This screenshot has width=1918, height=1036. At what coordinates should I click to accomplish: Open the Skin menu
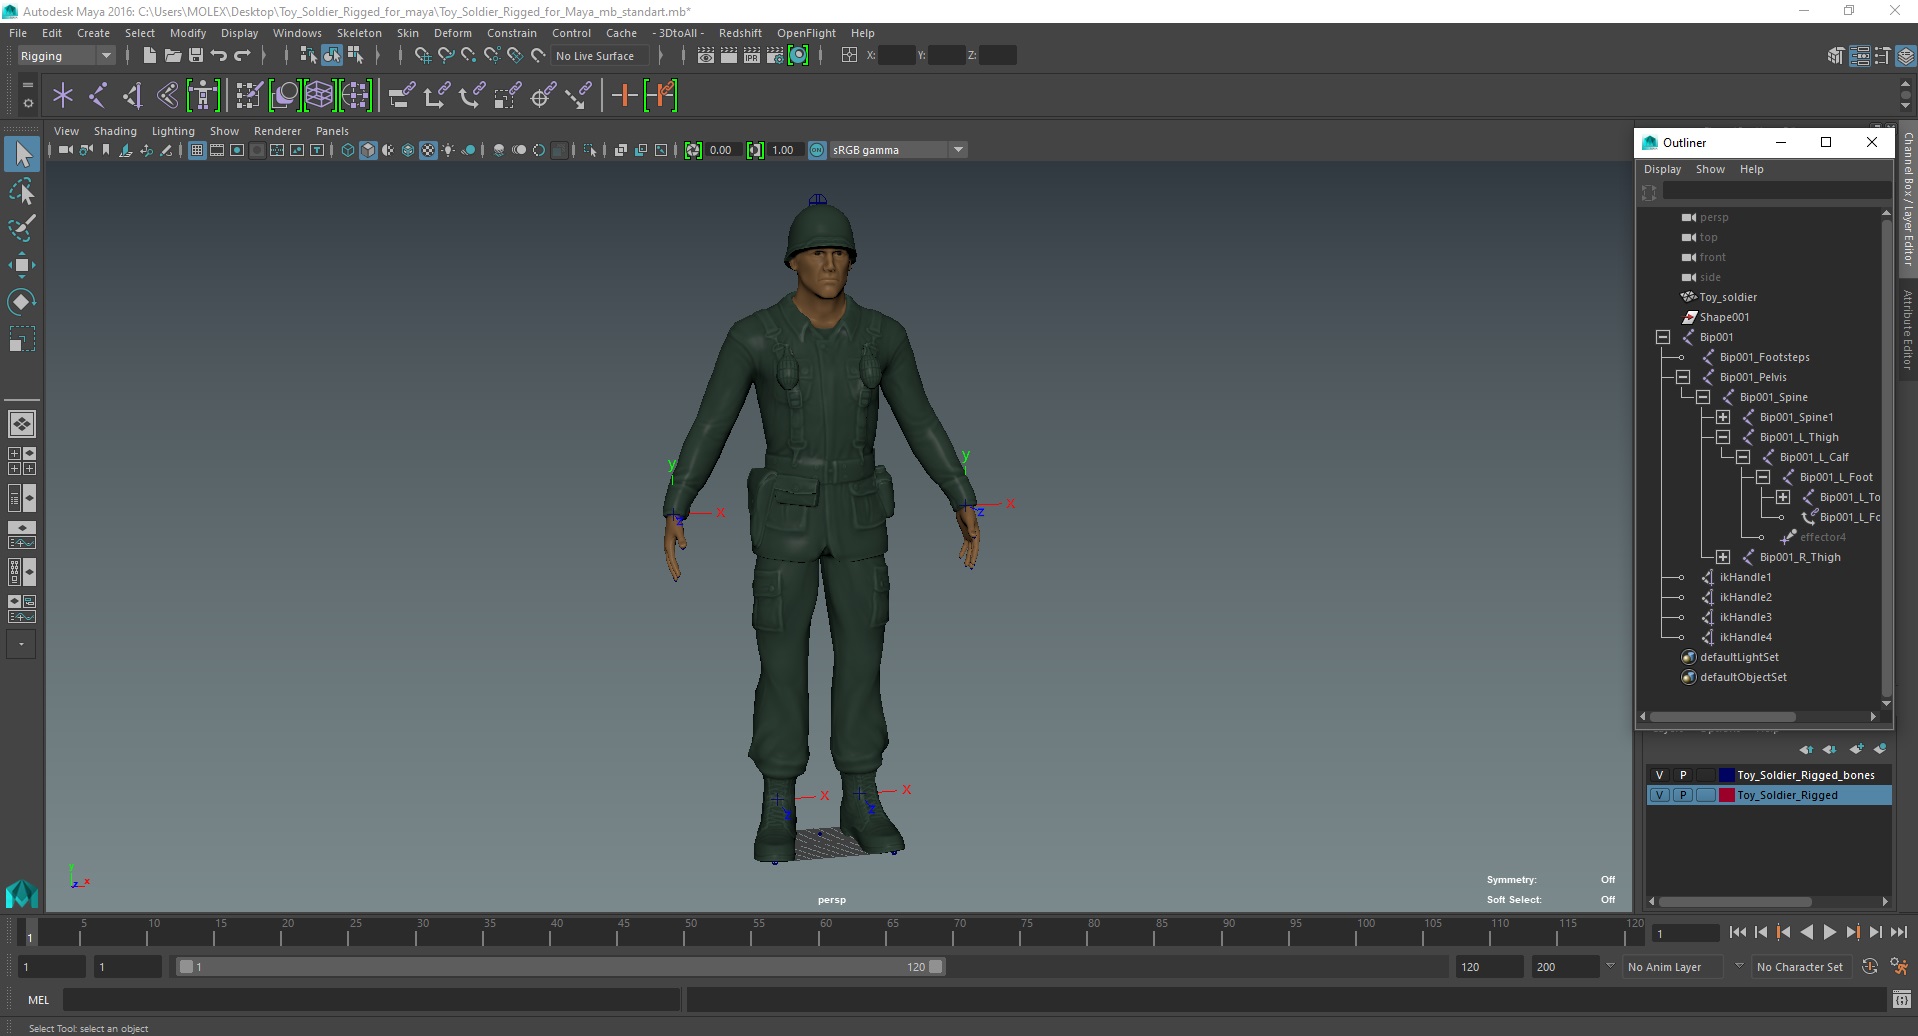(408, 33)
